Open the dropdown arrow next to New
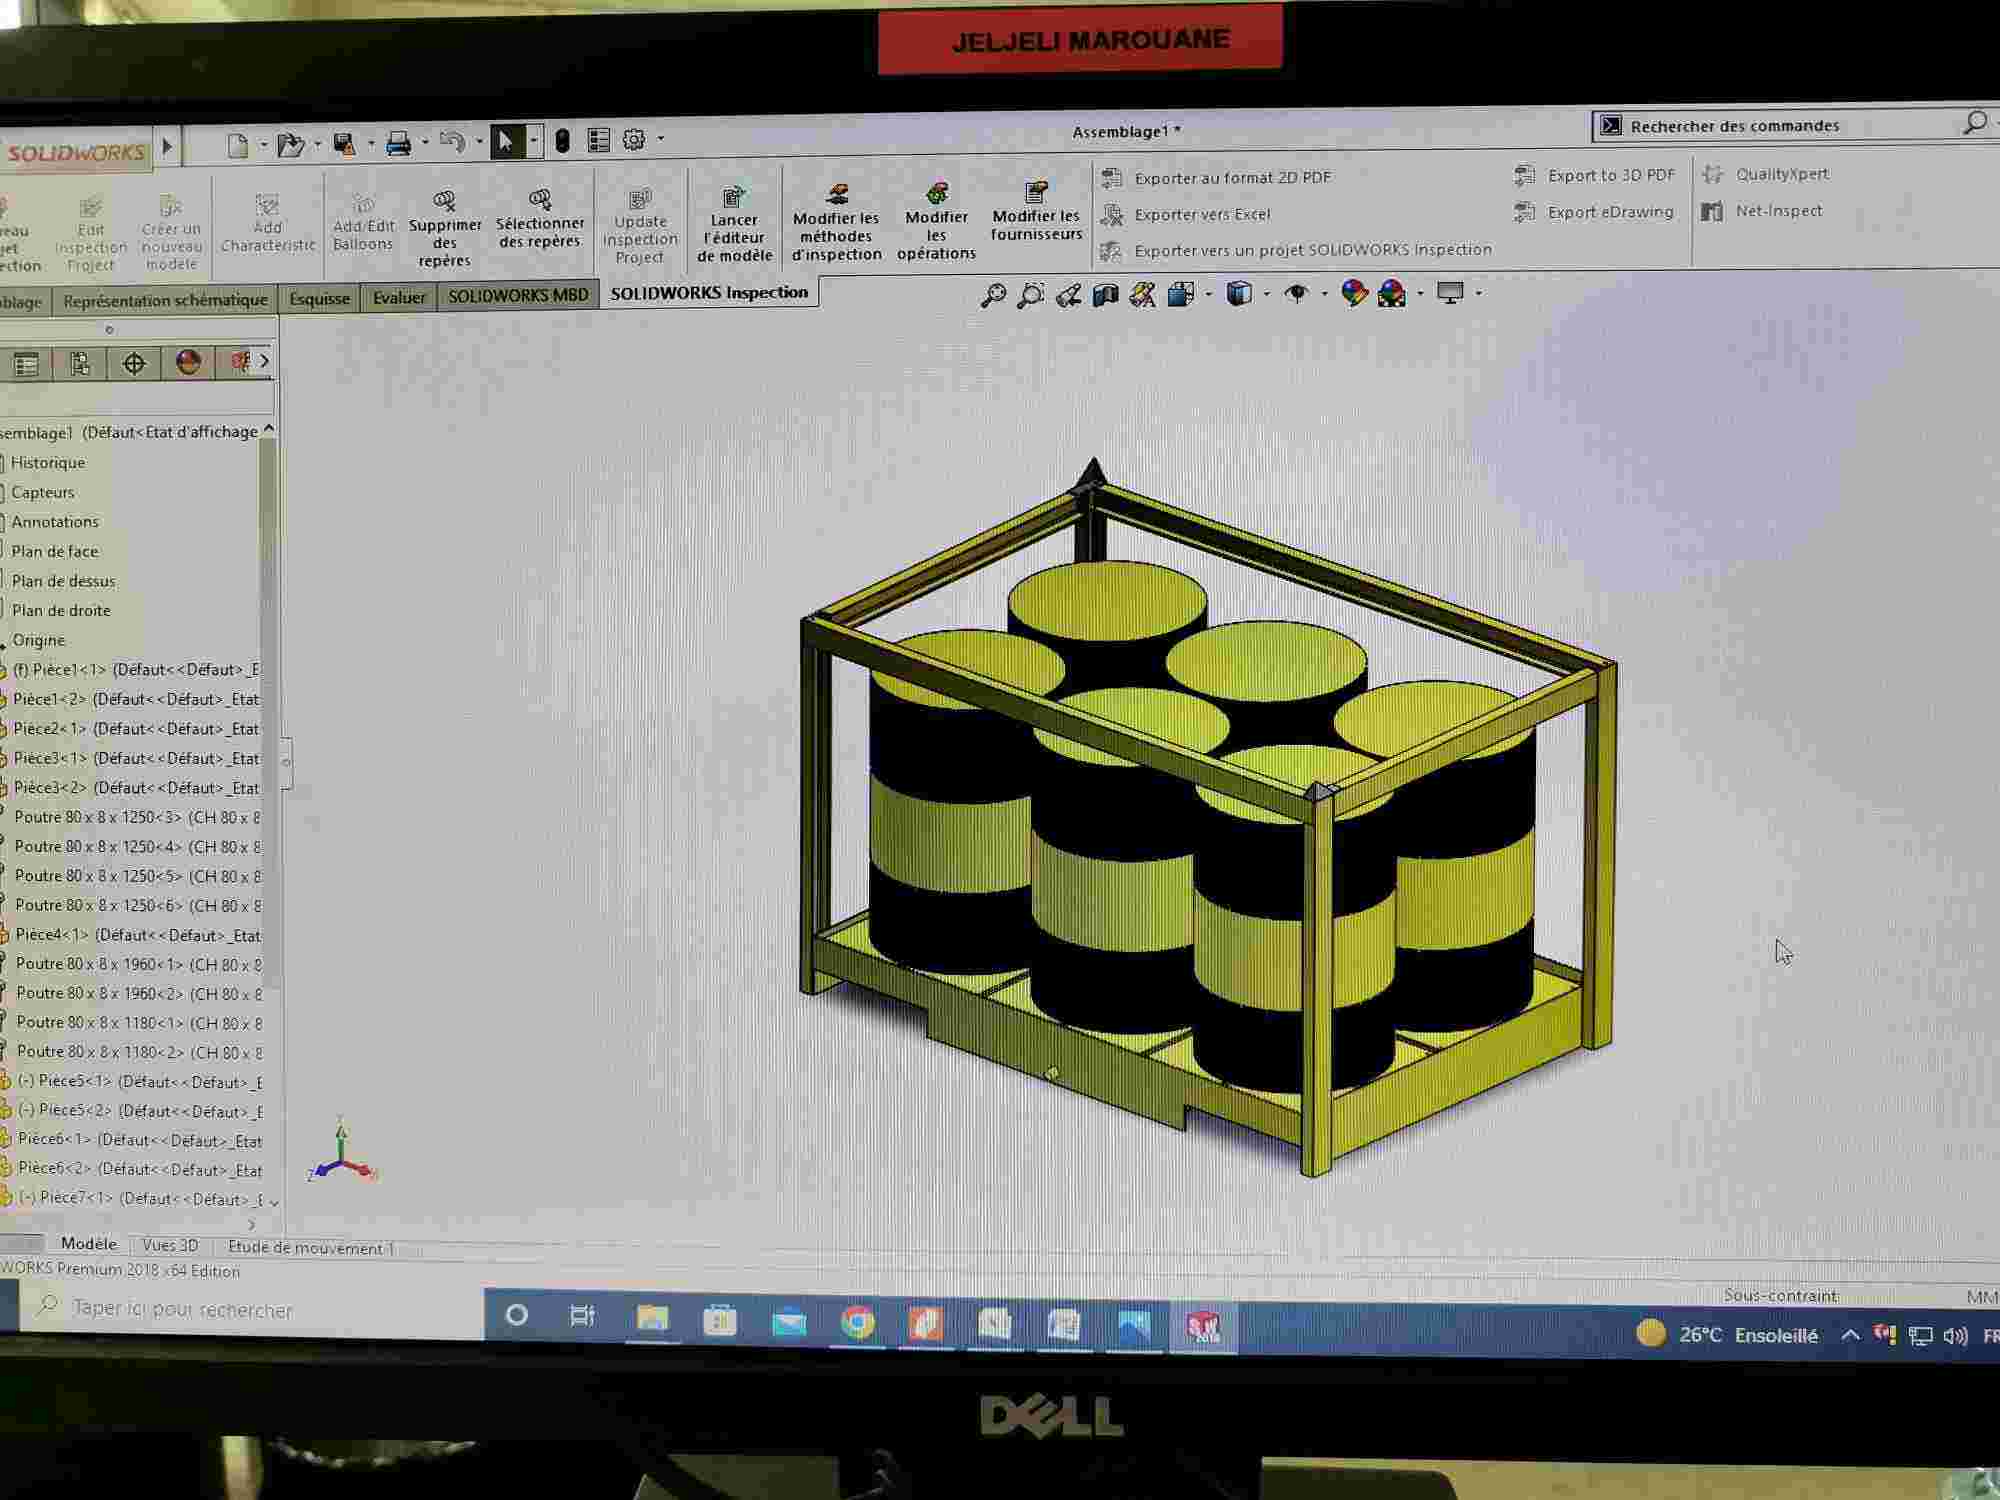 pyautogui.click(x=263, y=146)
